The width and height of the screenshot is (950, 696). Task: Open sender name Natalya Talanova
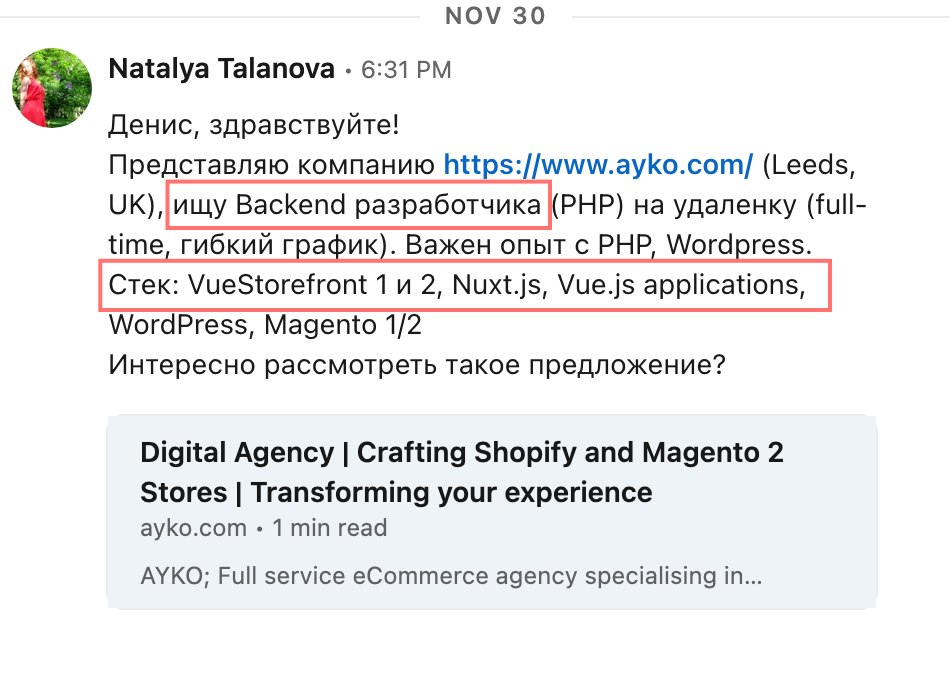[220, 69]
